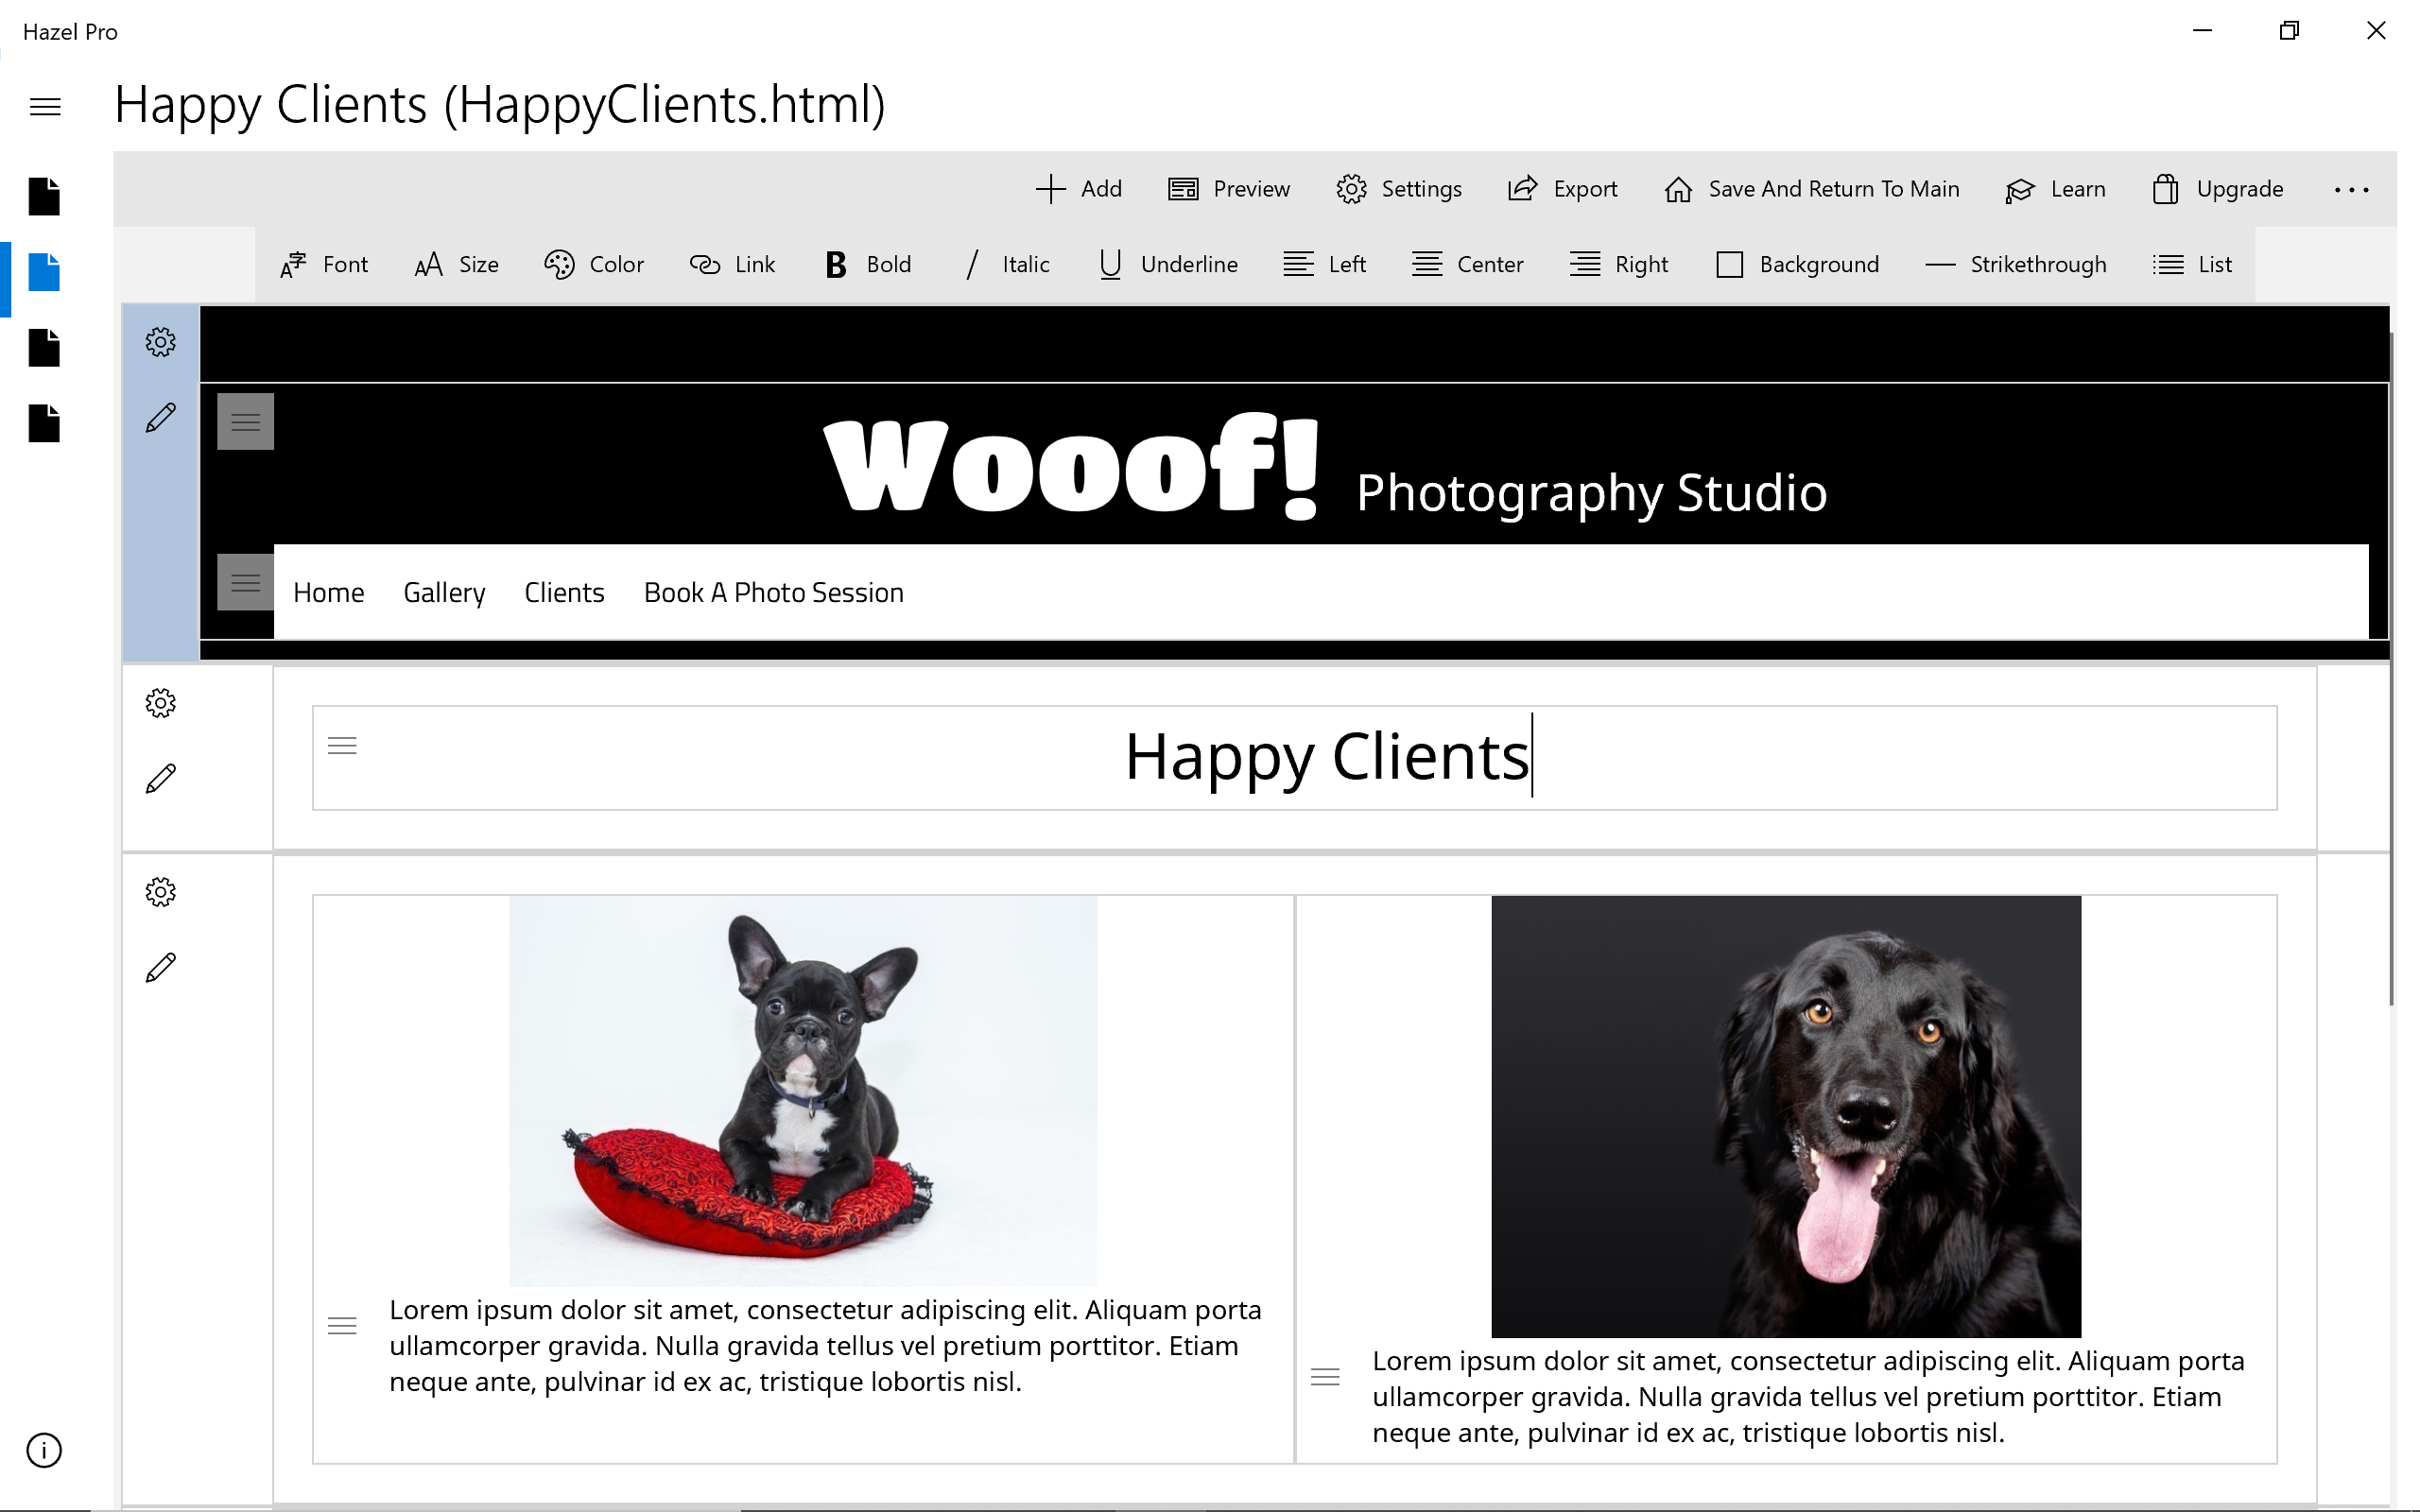The height and width of the screenshot is (1512, 2420).
Task: Open photo section gear settings
Action: point(160,892)
